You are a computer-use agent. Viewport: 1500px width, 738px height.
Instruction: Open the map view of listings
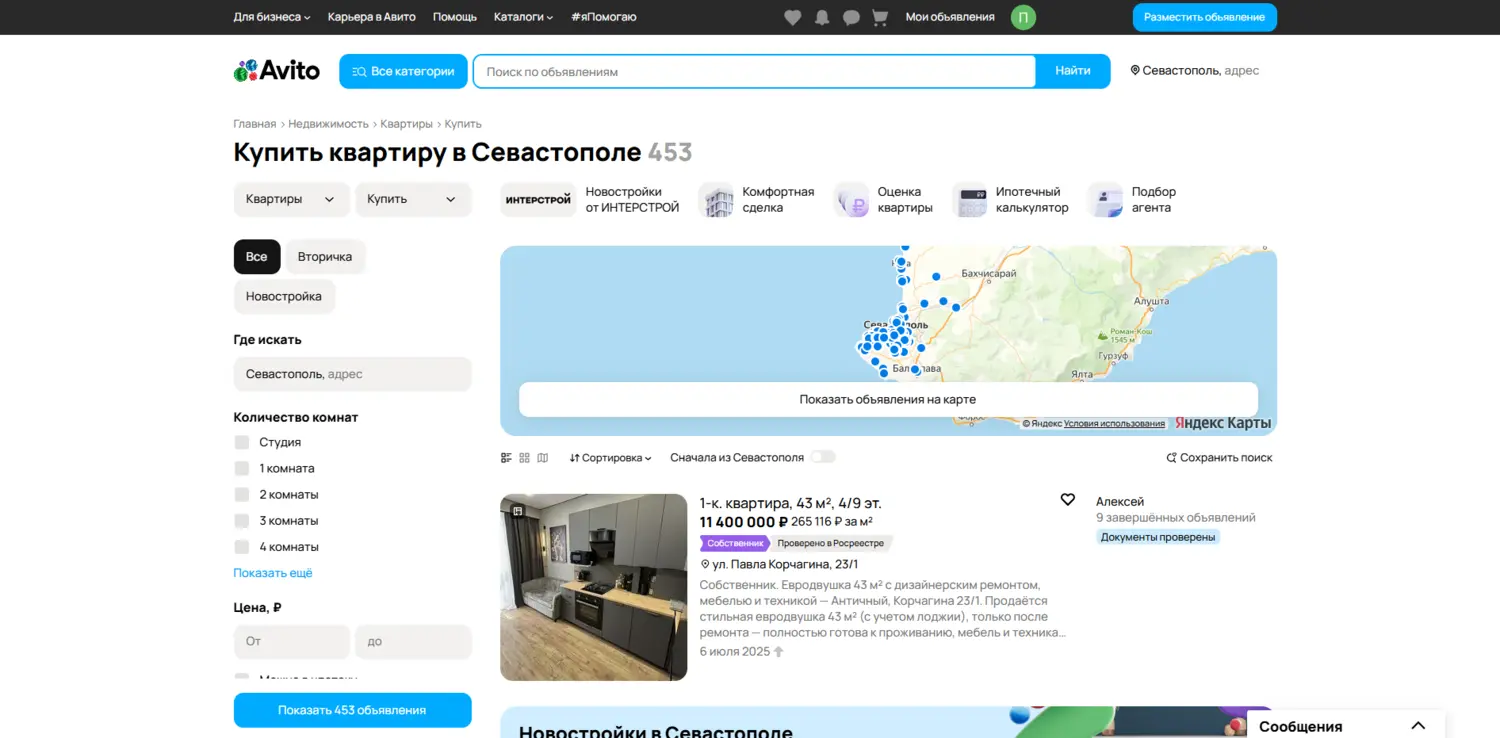tap(888, 399)
